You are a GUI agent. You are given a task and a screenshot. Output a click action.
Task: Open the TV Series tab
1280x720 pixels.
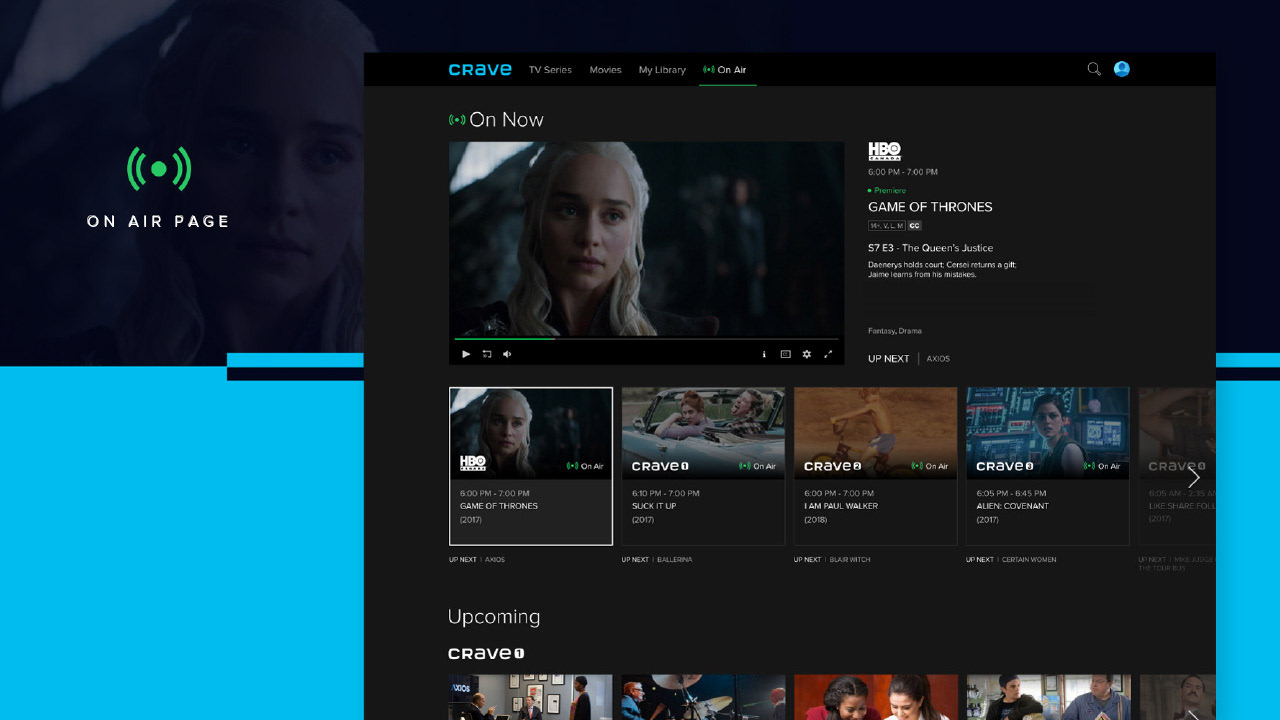pos(550,70)
